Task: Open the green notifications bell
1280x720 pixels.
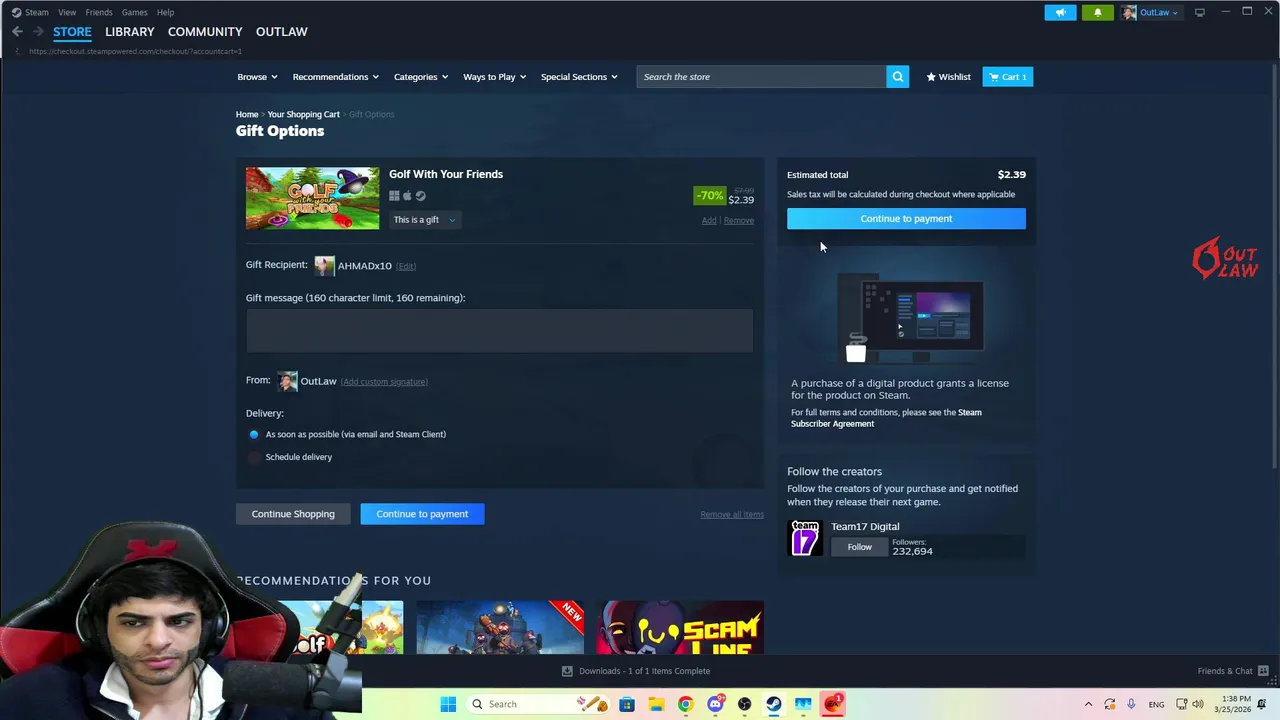Action: pyautogui.click(x=1097, y=12)
